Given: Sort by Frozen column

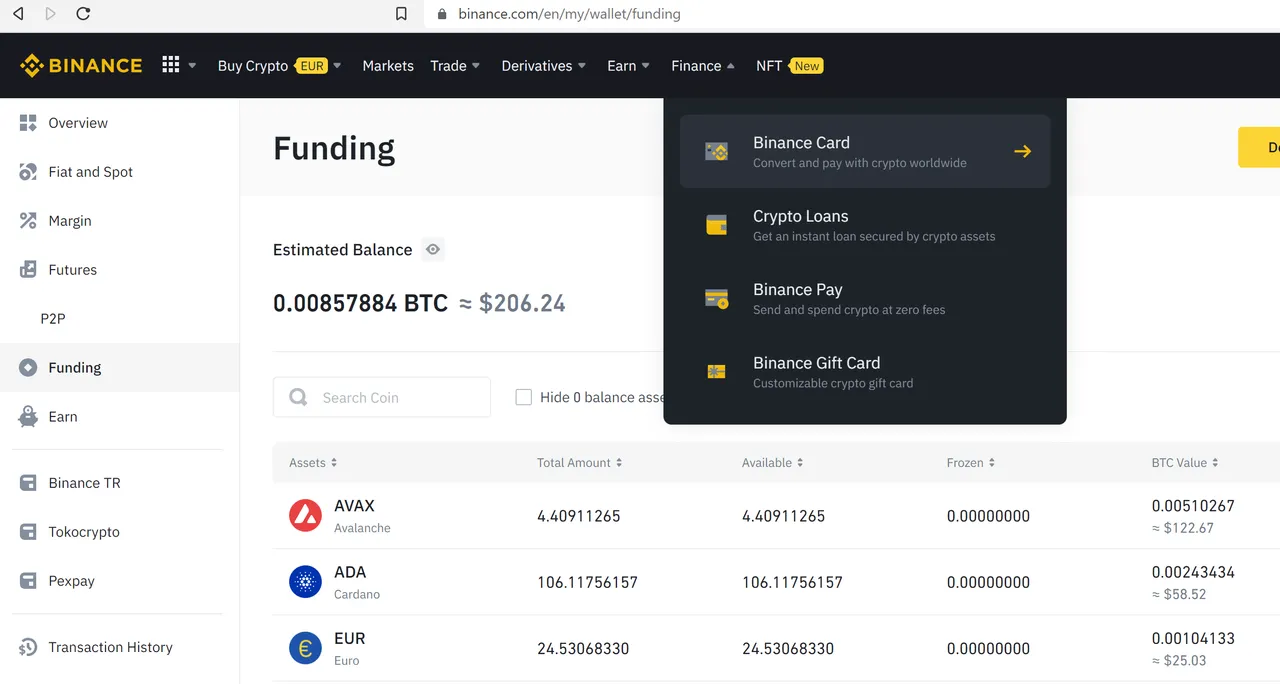Looking at the screenshot, I should 971,463.
